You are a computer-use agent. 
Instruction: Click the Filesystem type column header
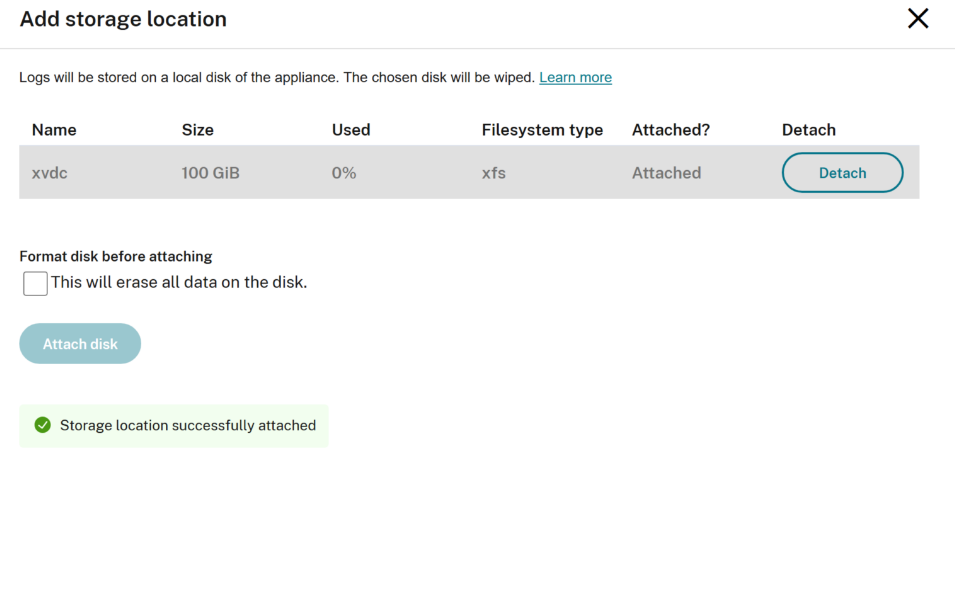pyautogui.click(x=542, y=130)
